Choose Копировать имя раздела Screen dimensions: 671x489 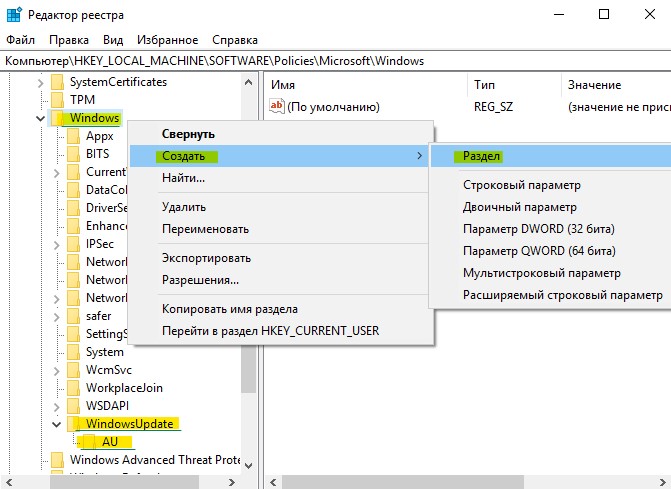coord(281,308)
